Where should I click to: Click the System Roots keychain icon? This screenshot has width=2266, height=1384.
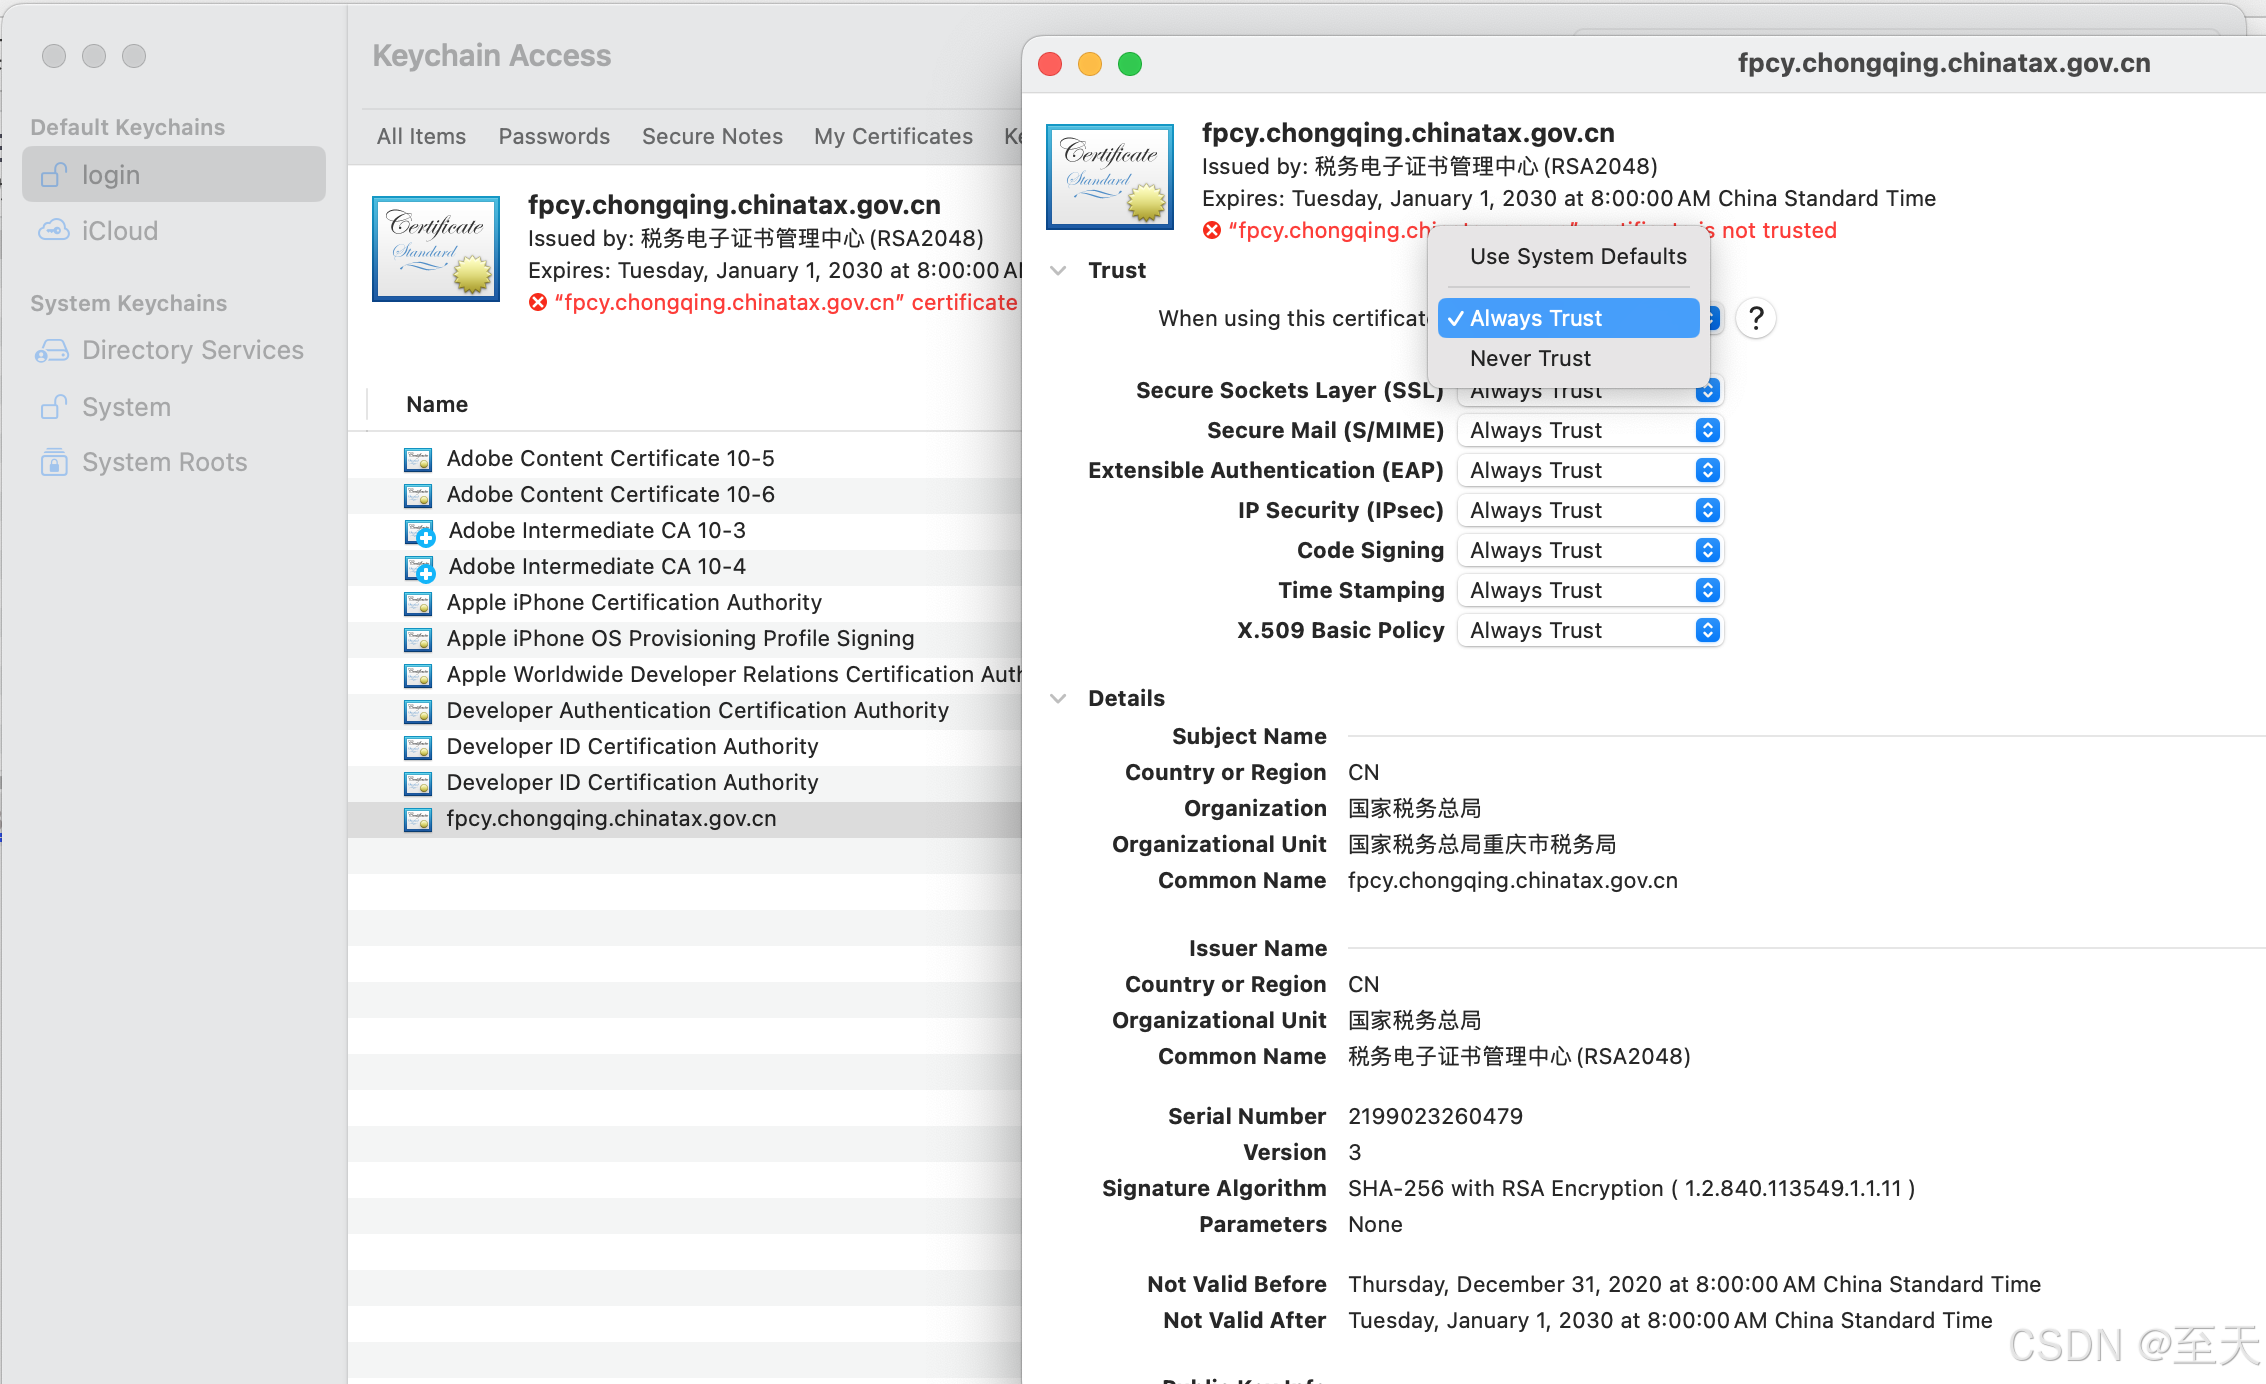click(x=54, y=462)
